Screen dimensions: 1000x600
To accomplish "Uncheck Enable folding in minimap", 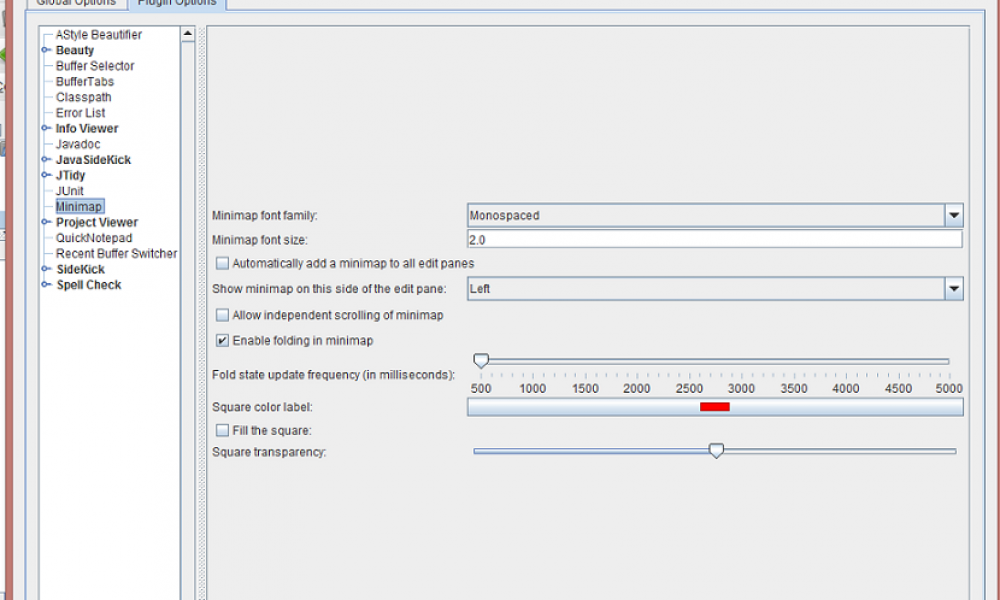I will click(221, 340).
